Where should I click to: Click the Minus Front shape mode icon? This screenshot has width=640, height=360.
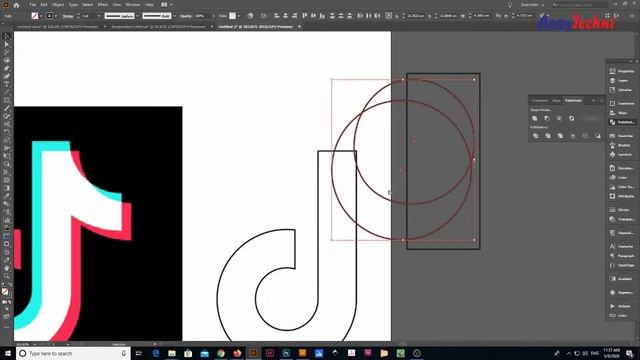click(547, 118)
